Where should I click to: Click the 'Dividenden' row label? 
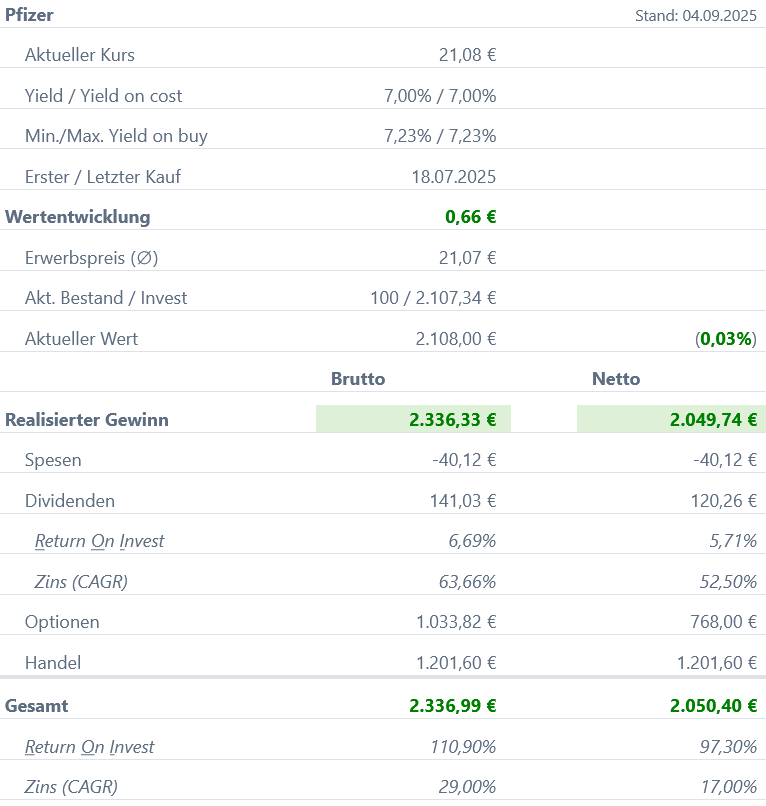point(70,501)
